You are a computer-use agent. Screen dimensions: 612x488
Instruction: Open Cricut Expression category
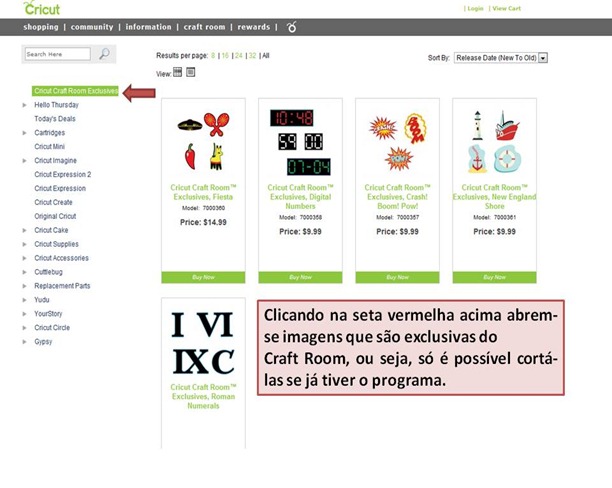(60, 188)
